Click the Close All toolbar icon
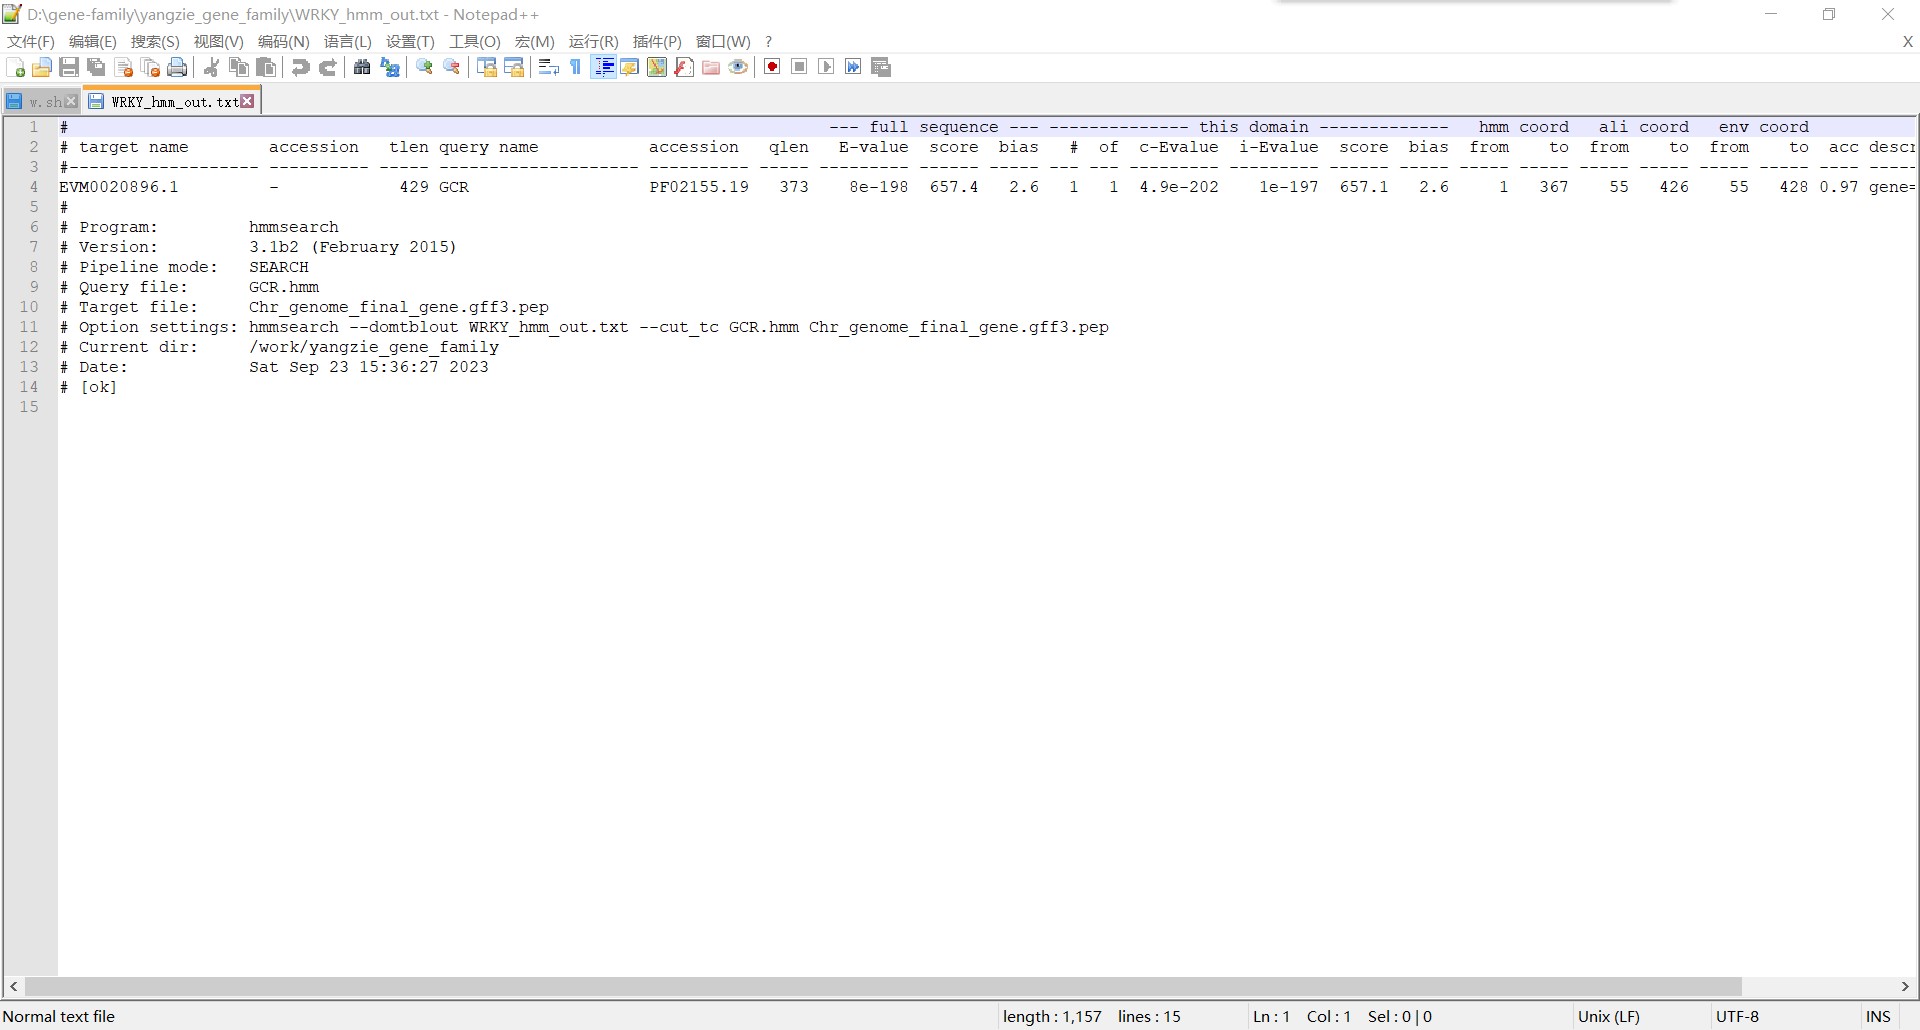 tap(150, 67)
